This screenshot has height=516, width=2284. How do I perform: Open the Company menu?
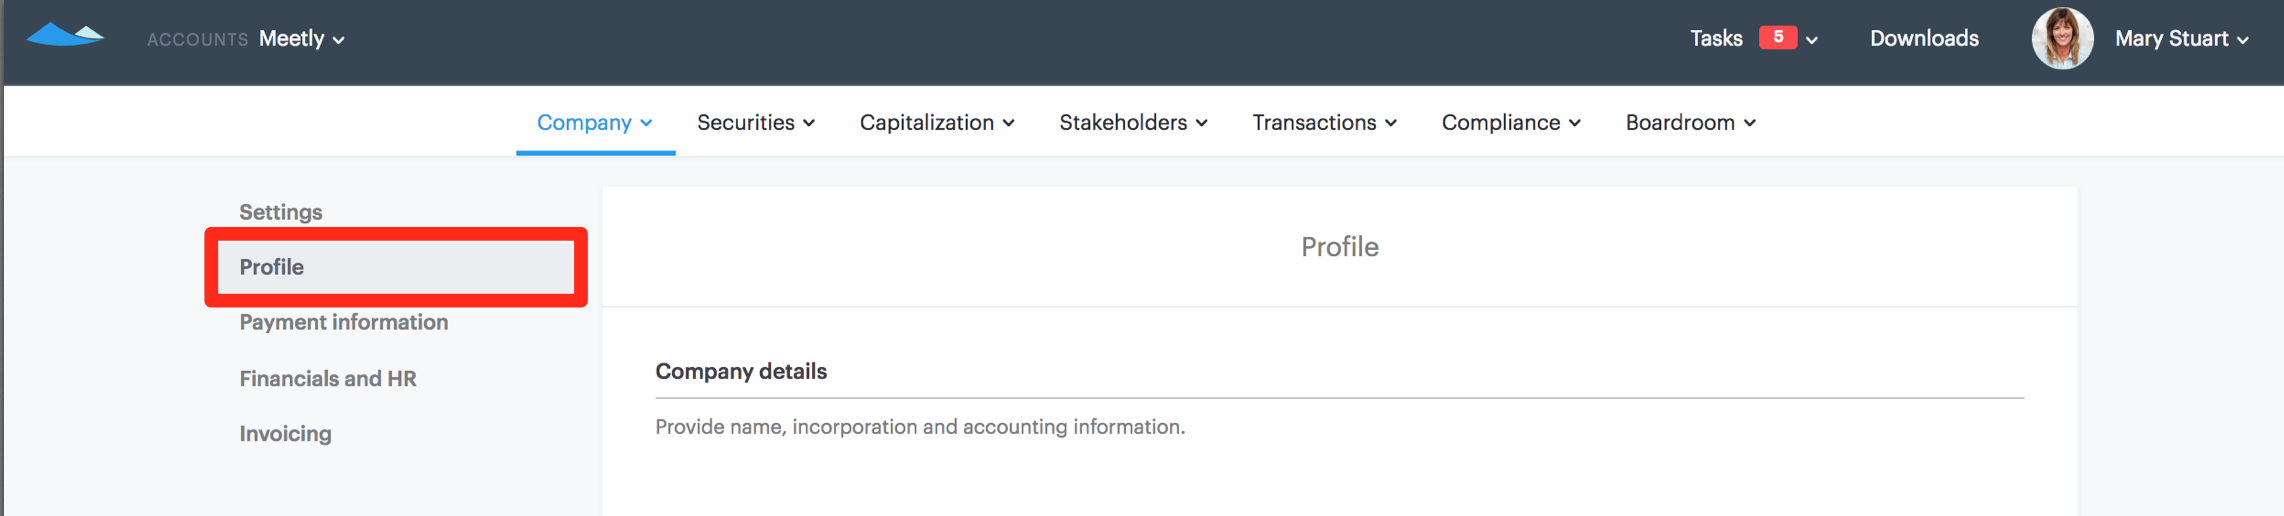(x=595, y=122)
